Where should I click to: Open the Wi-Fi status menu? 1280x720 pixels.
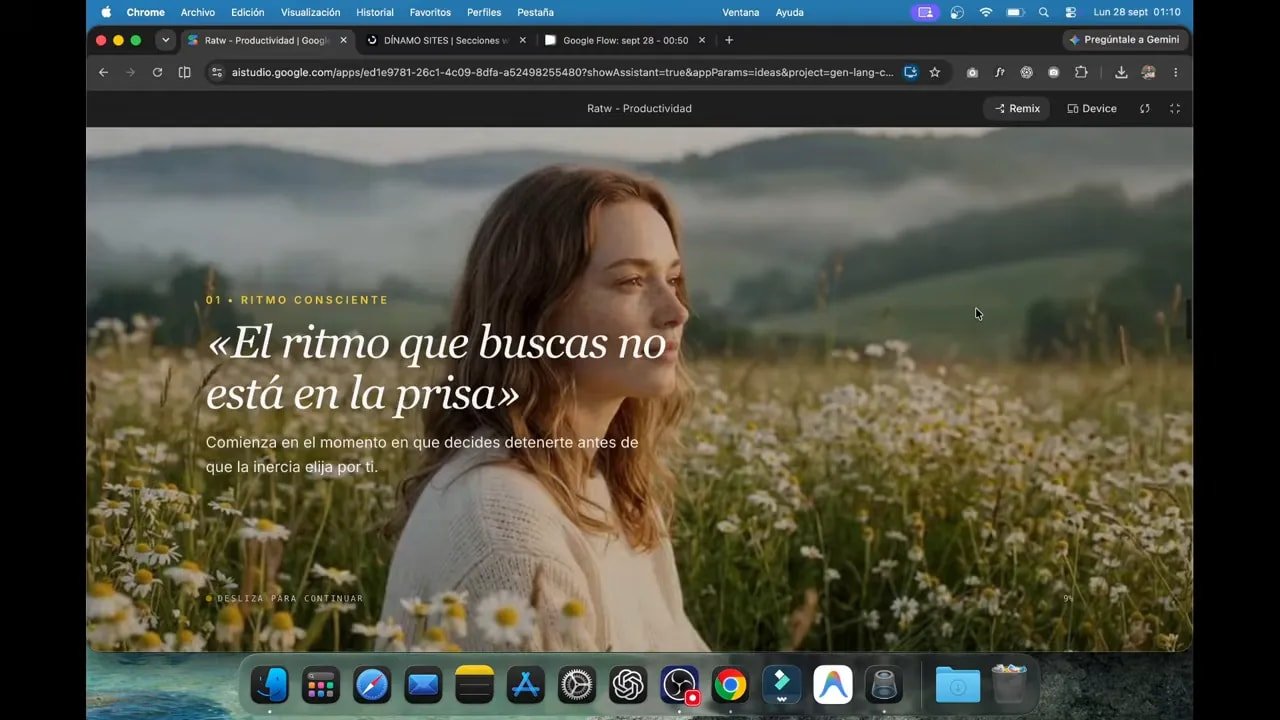point(986,12)
